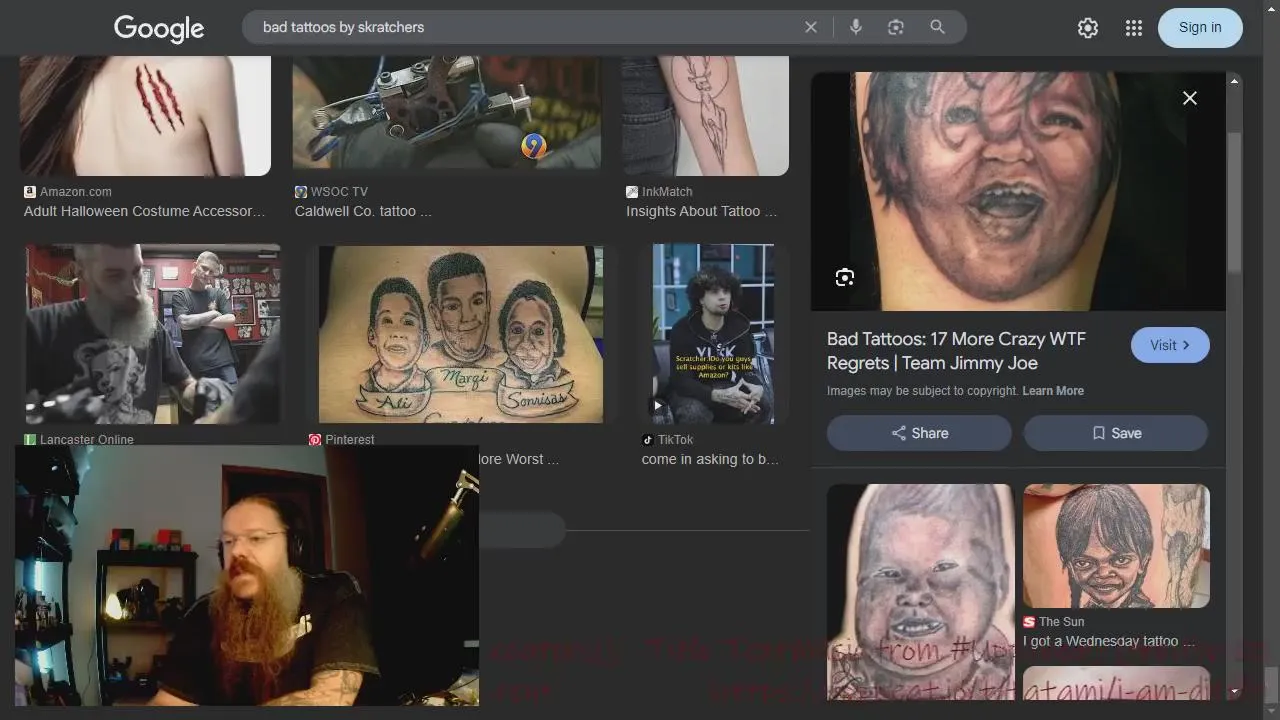
Task: Click the Sign in button
Action: 1200,28
